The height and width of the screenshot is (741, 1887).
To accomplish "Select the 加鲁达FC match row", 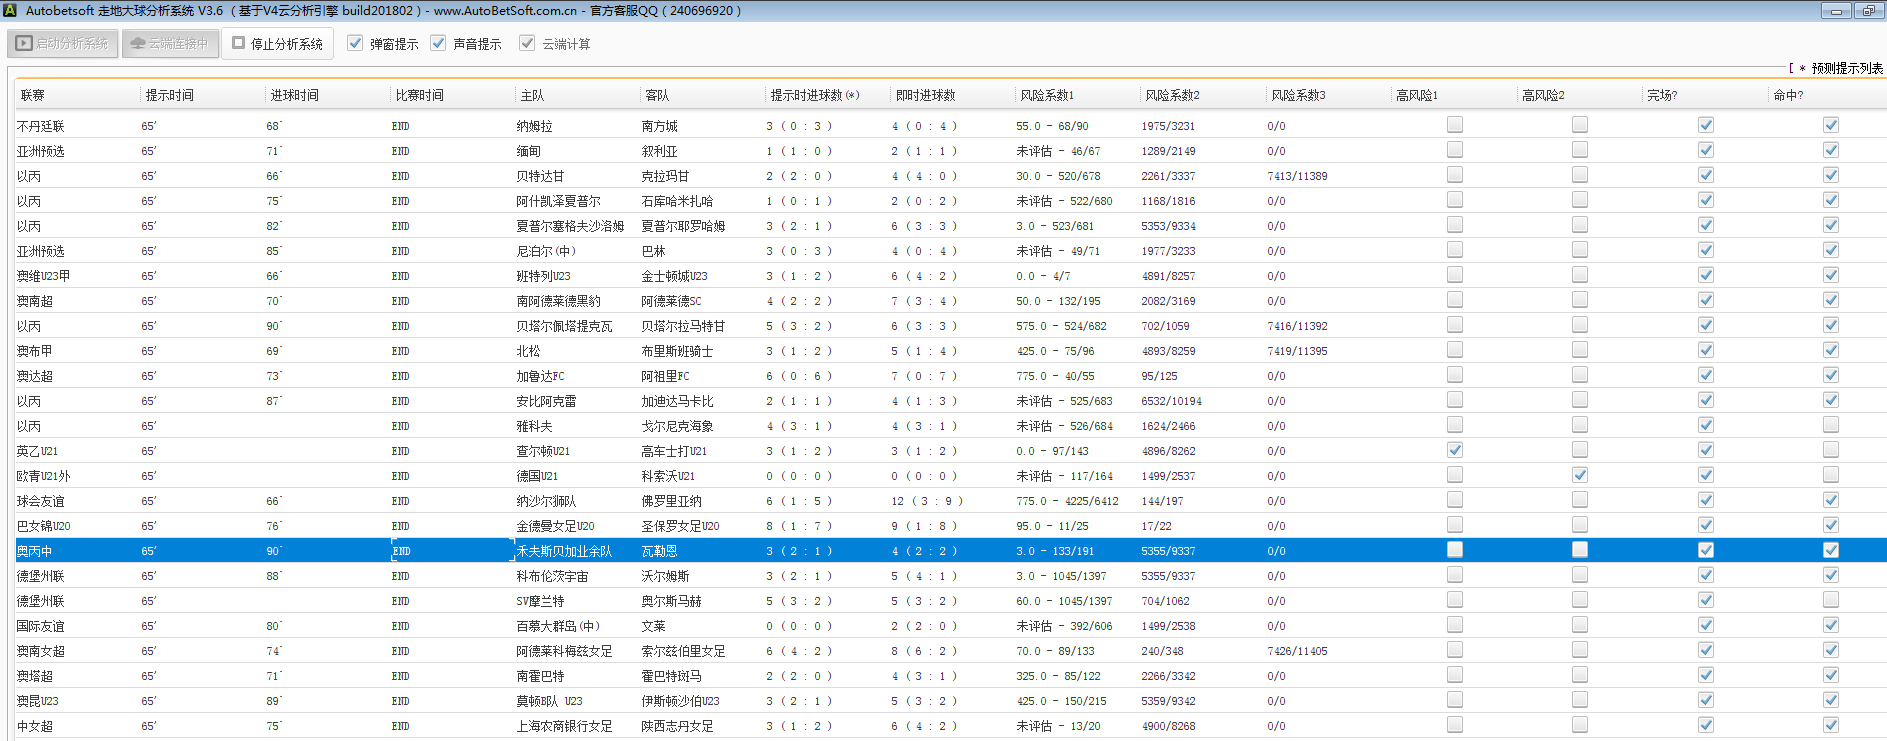I will pos(540,376).
